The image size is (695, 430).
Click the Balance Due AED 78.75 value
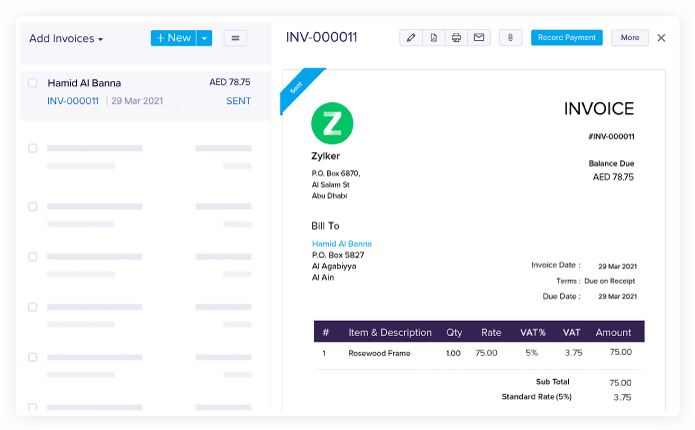613,177
